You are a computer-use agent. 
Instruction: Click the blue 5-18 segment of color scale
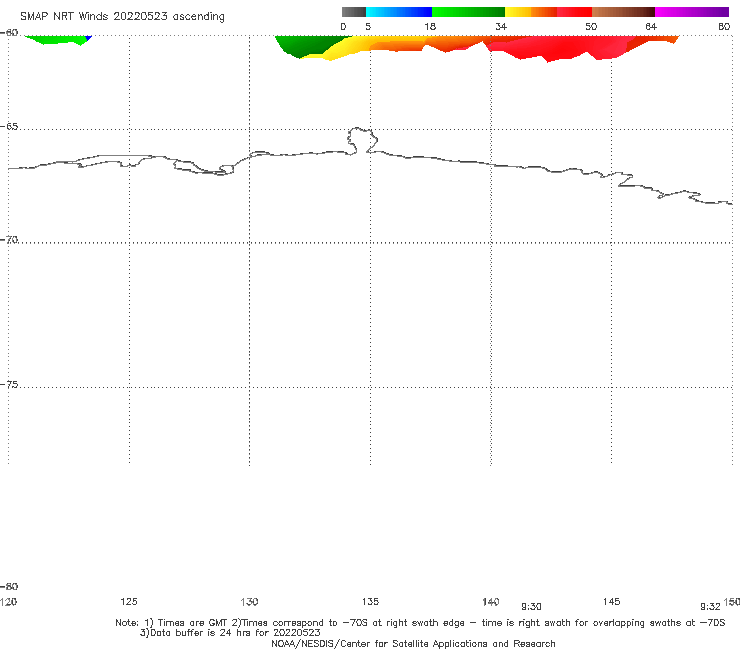pyautogui.click(x=399, y=12)
